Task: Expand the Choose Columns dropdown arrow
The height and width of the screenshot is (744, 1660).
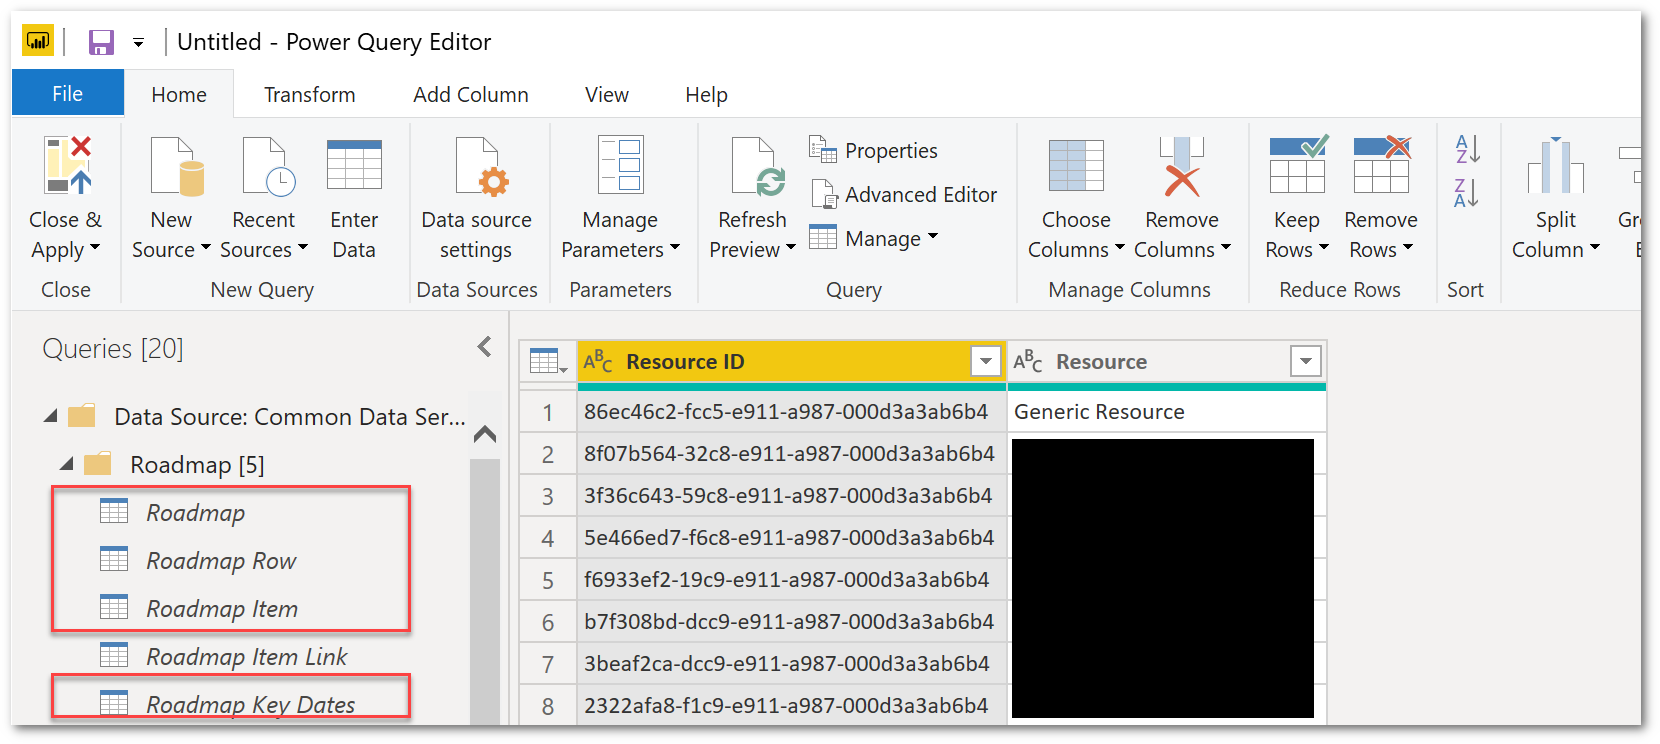Action: (1119, 248)
